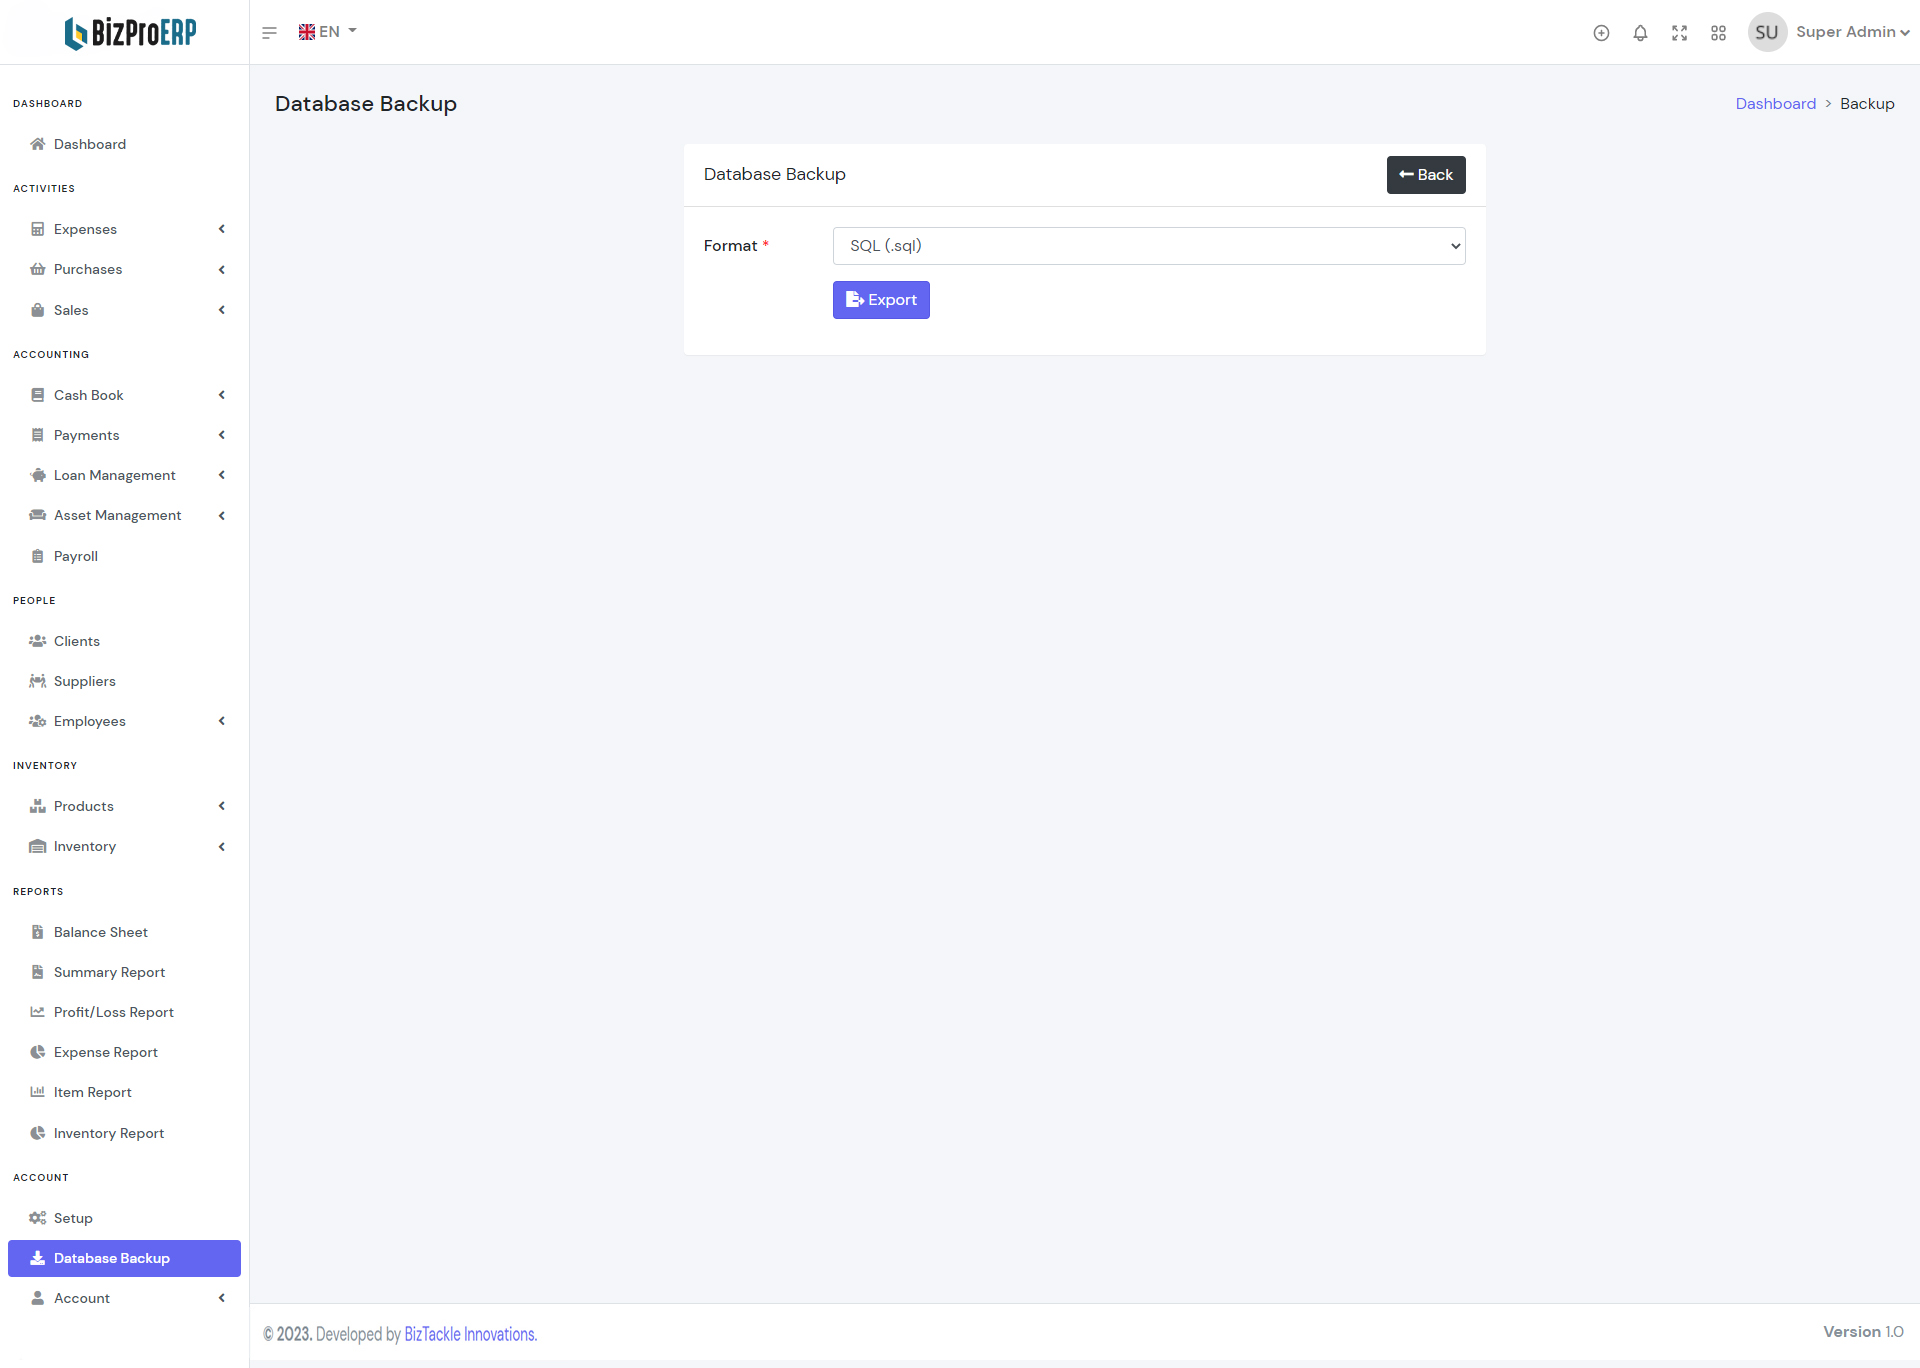Open the Format select dropdown
1920x1368 pixels.
click(1148, 246)
